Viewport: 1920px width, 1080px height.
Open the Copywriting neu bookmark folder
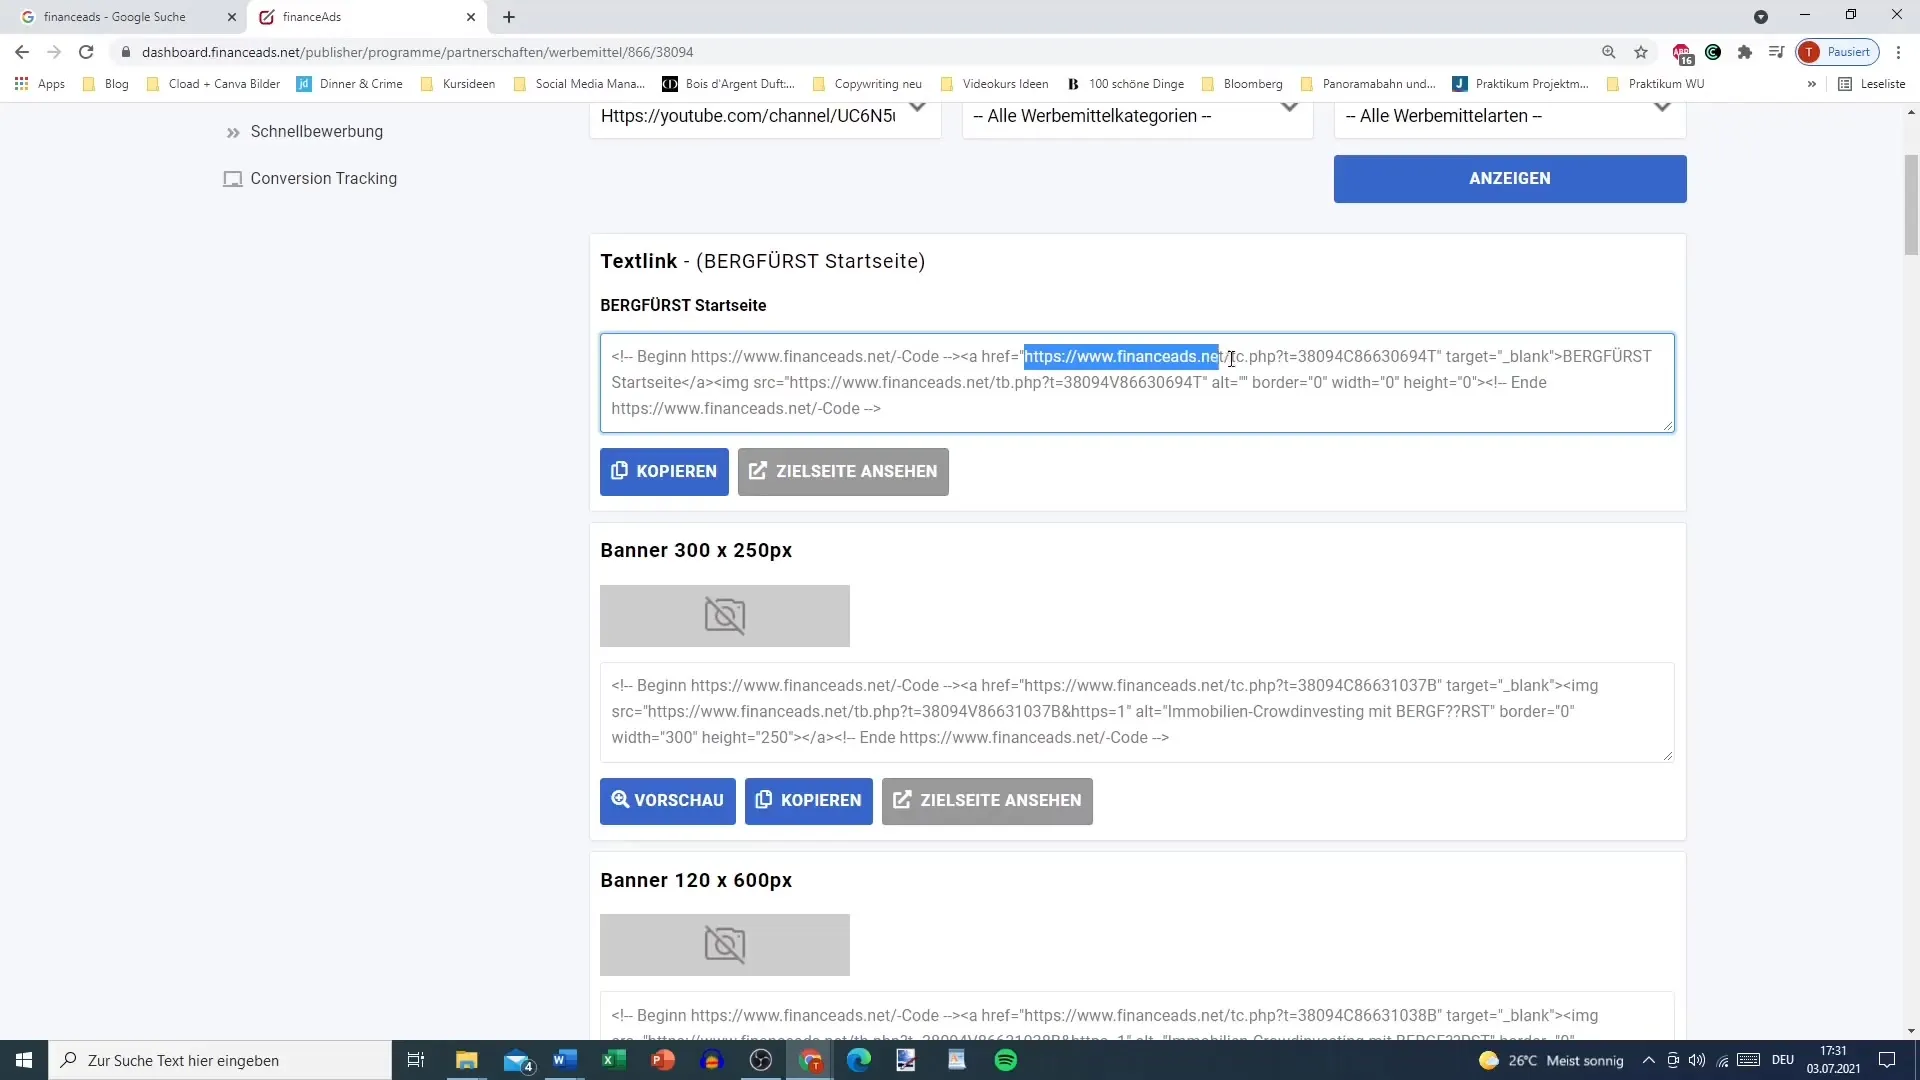point(868,84)
